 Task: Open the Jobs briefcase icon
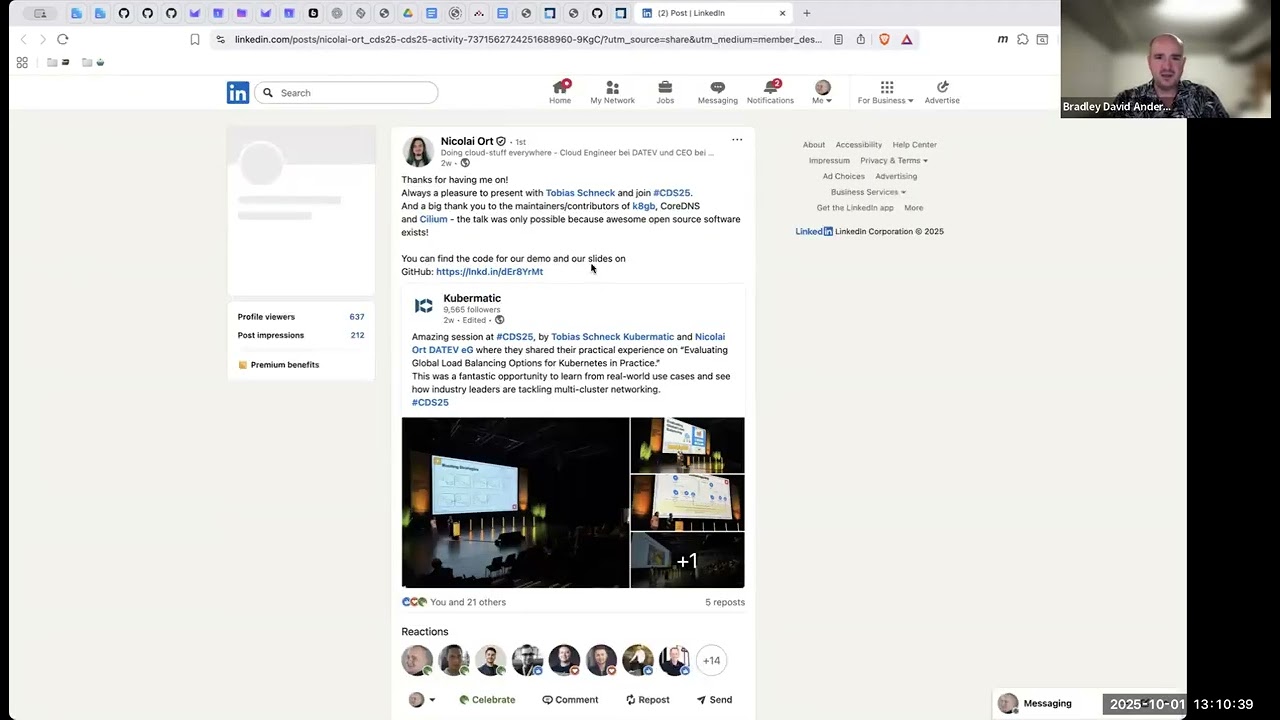[665, 88]
